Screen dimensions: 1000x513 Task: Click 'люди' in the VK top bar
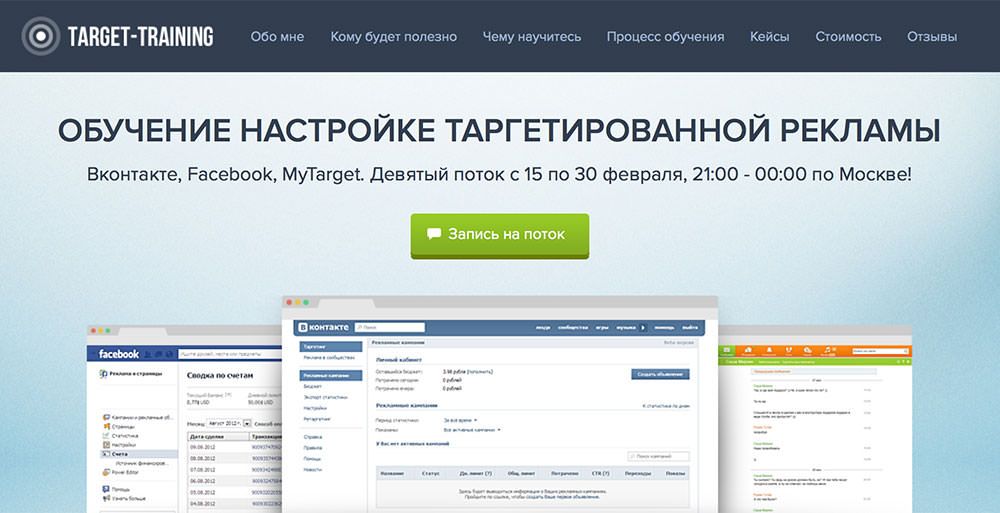pyautogui.click(x=543, y=327)
